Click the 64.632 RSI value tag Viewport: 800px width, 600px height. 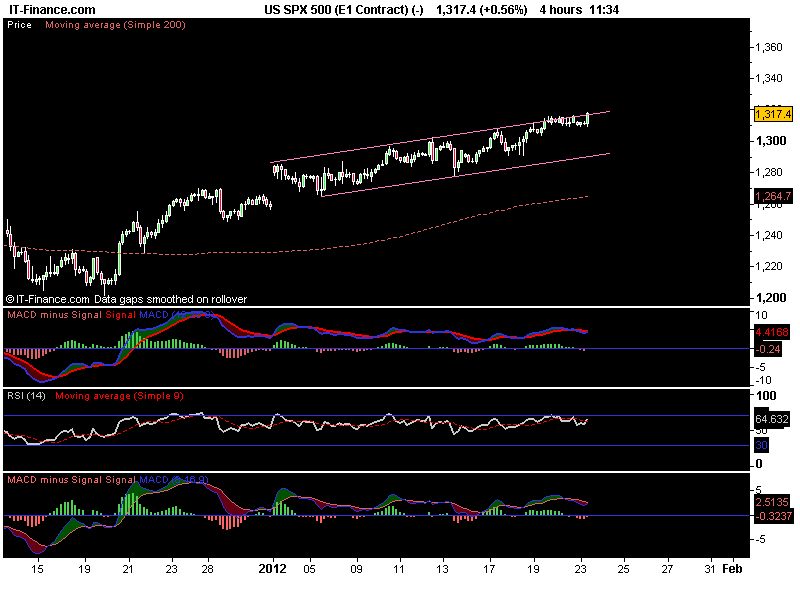click(x=771, y=419)
